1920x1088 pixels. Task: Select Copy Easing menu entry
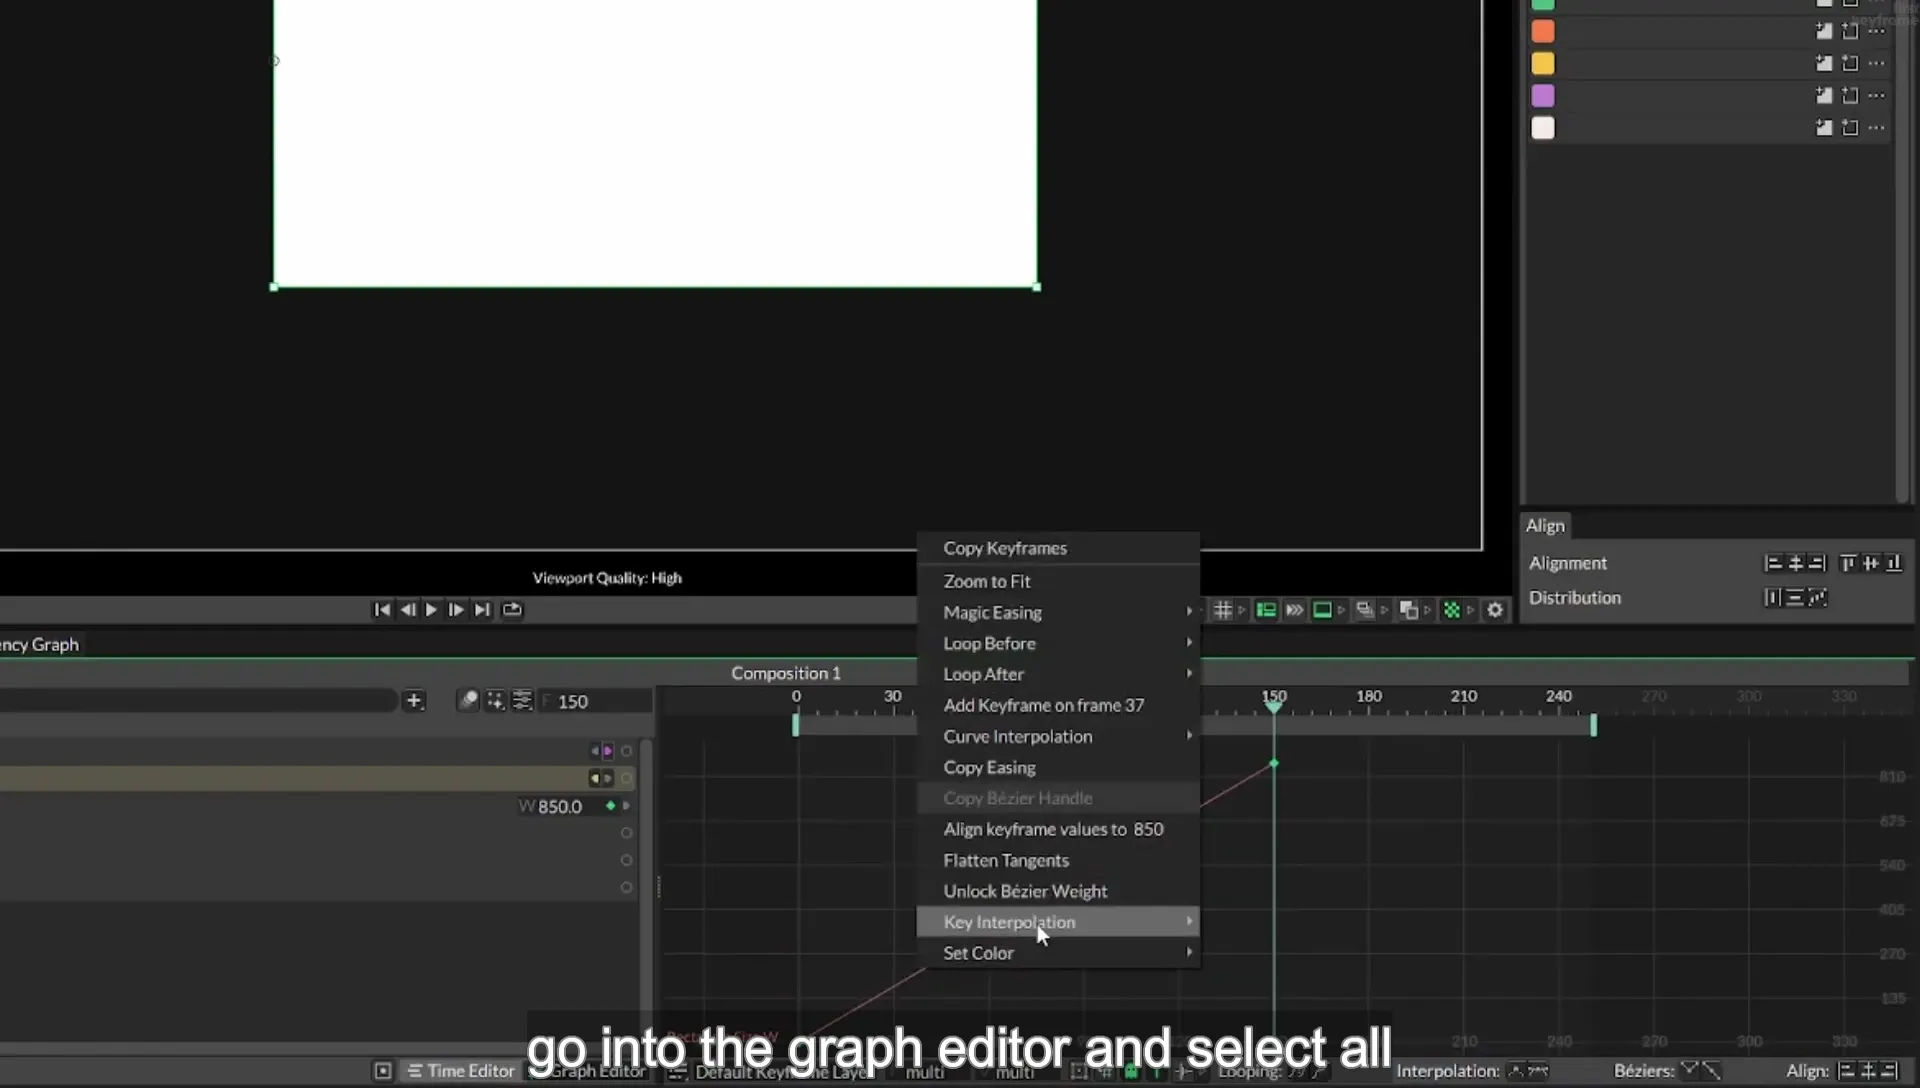point(1058,767)
